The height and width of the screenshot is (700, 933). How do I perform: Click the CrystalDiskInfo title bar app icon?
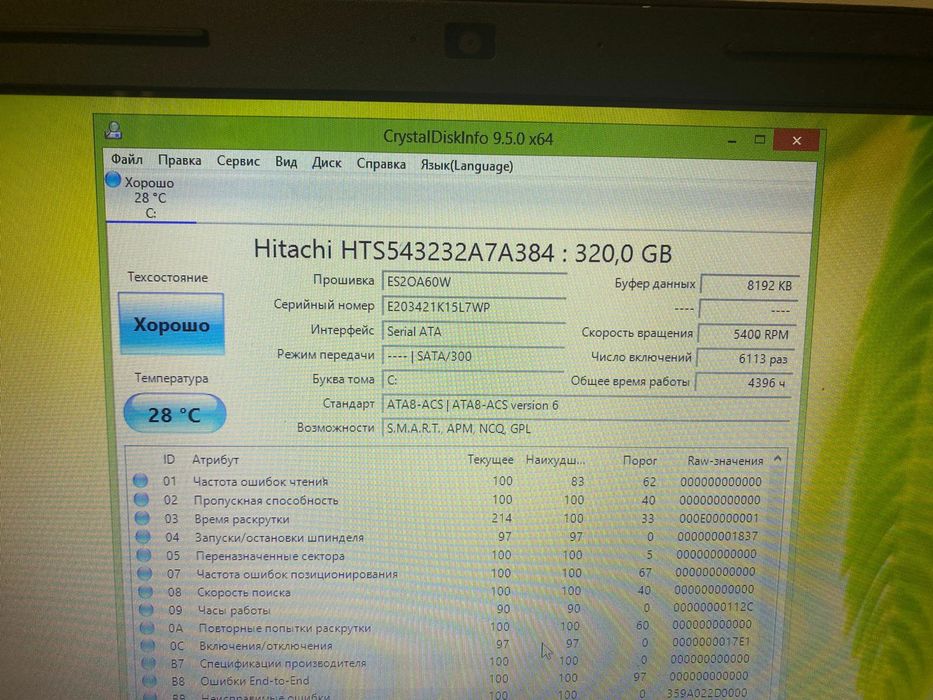point(114,130)
